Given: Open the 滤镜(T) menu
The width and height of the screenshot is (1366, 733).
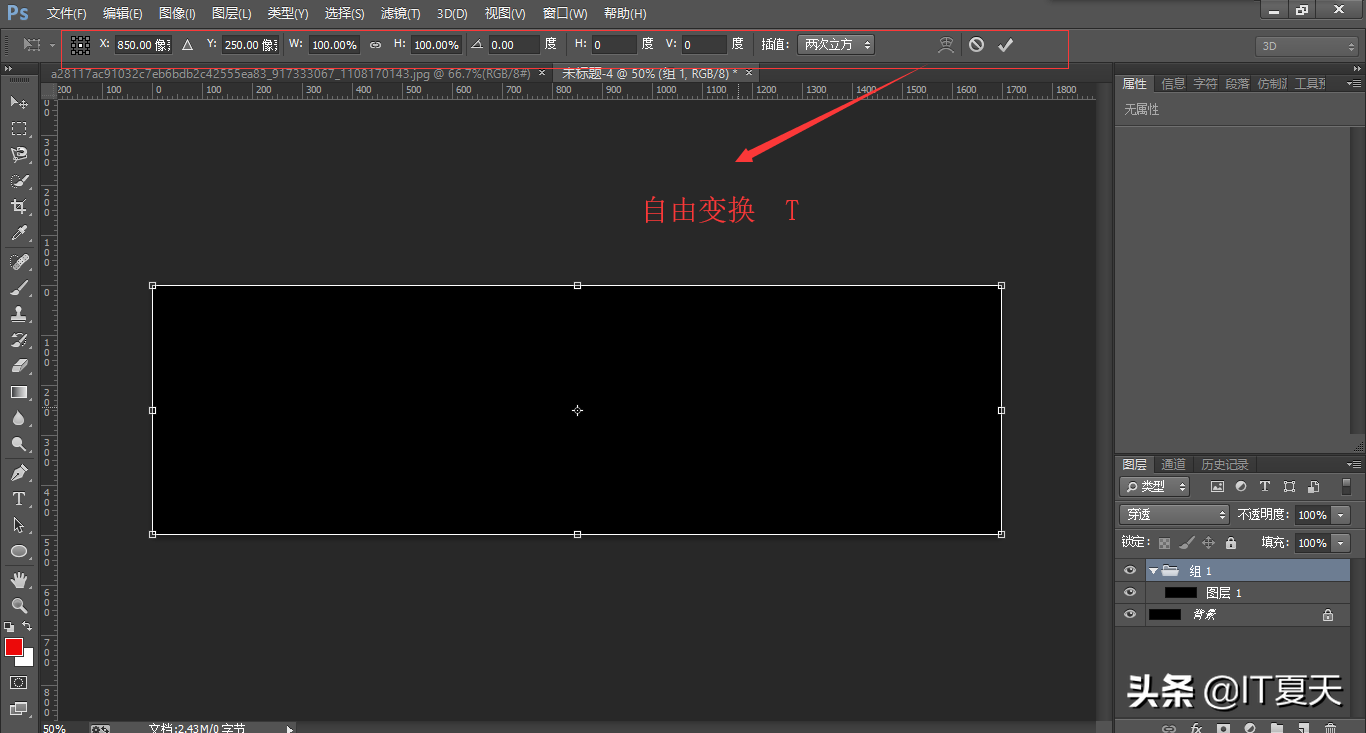Looking at the screenshot, I should 400,14.
